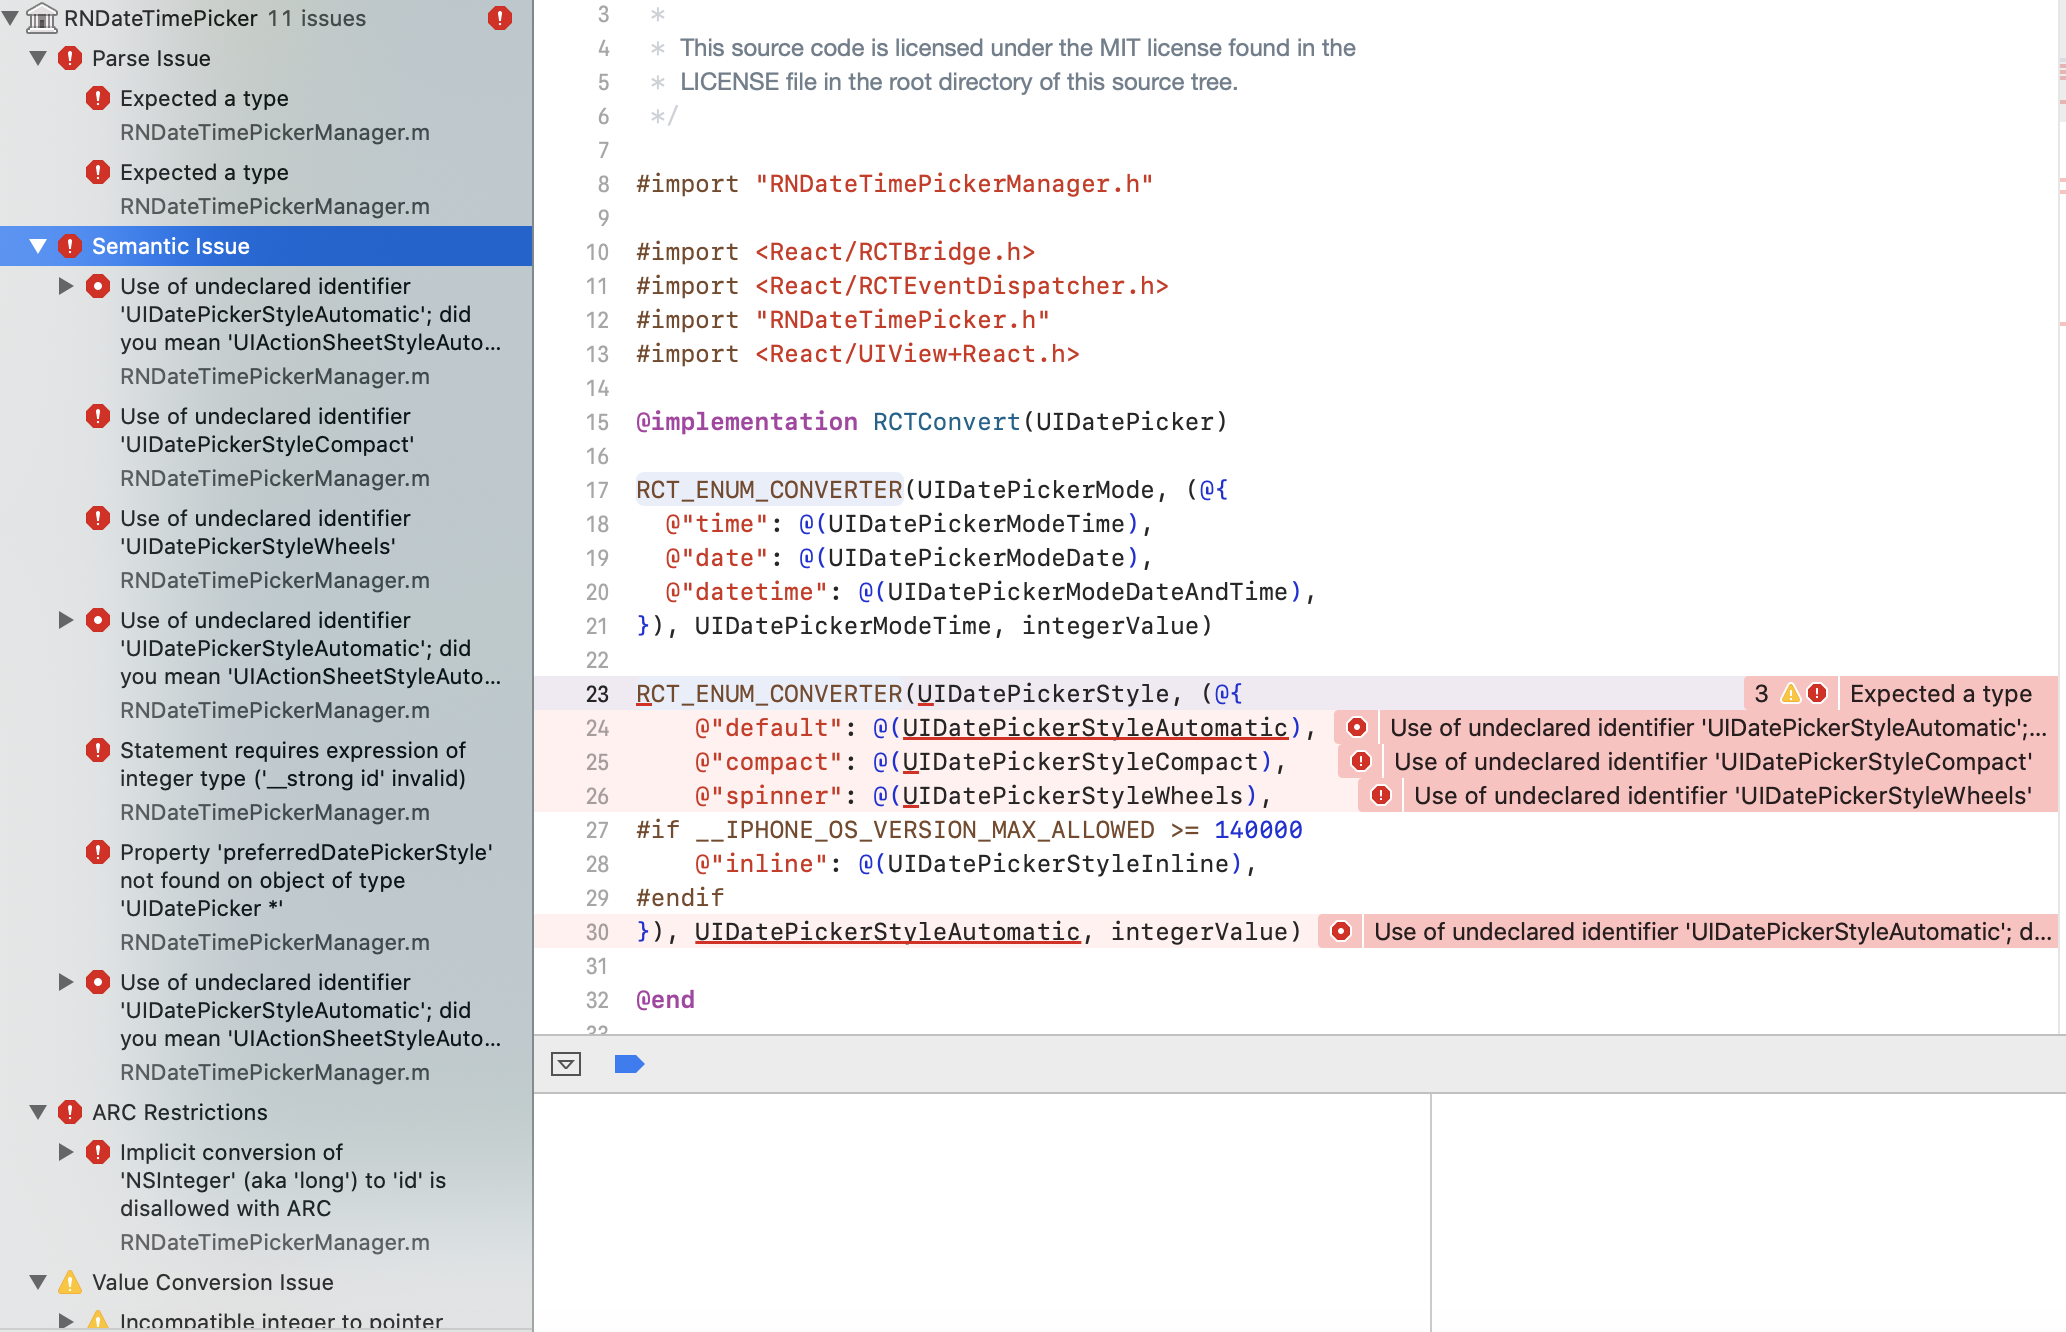The width and height of the screenshot is (2066, 1332).
Task: Click the 'Expected a type' annotation on line 23
Action: [x=1941, y=692]
